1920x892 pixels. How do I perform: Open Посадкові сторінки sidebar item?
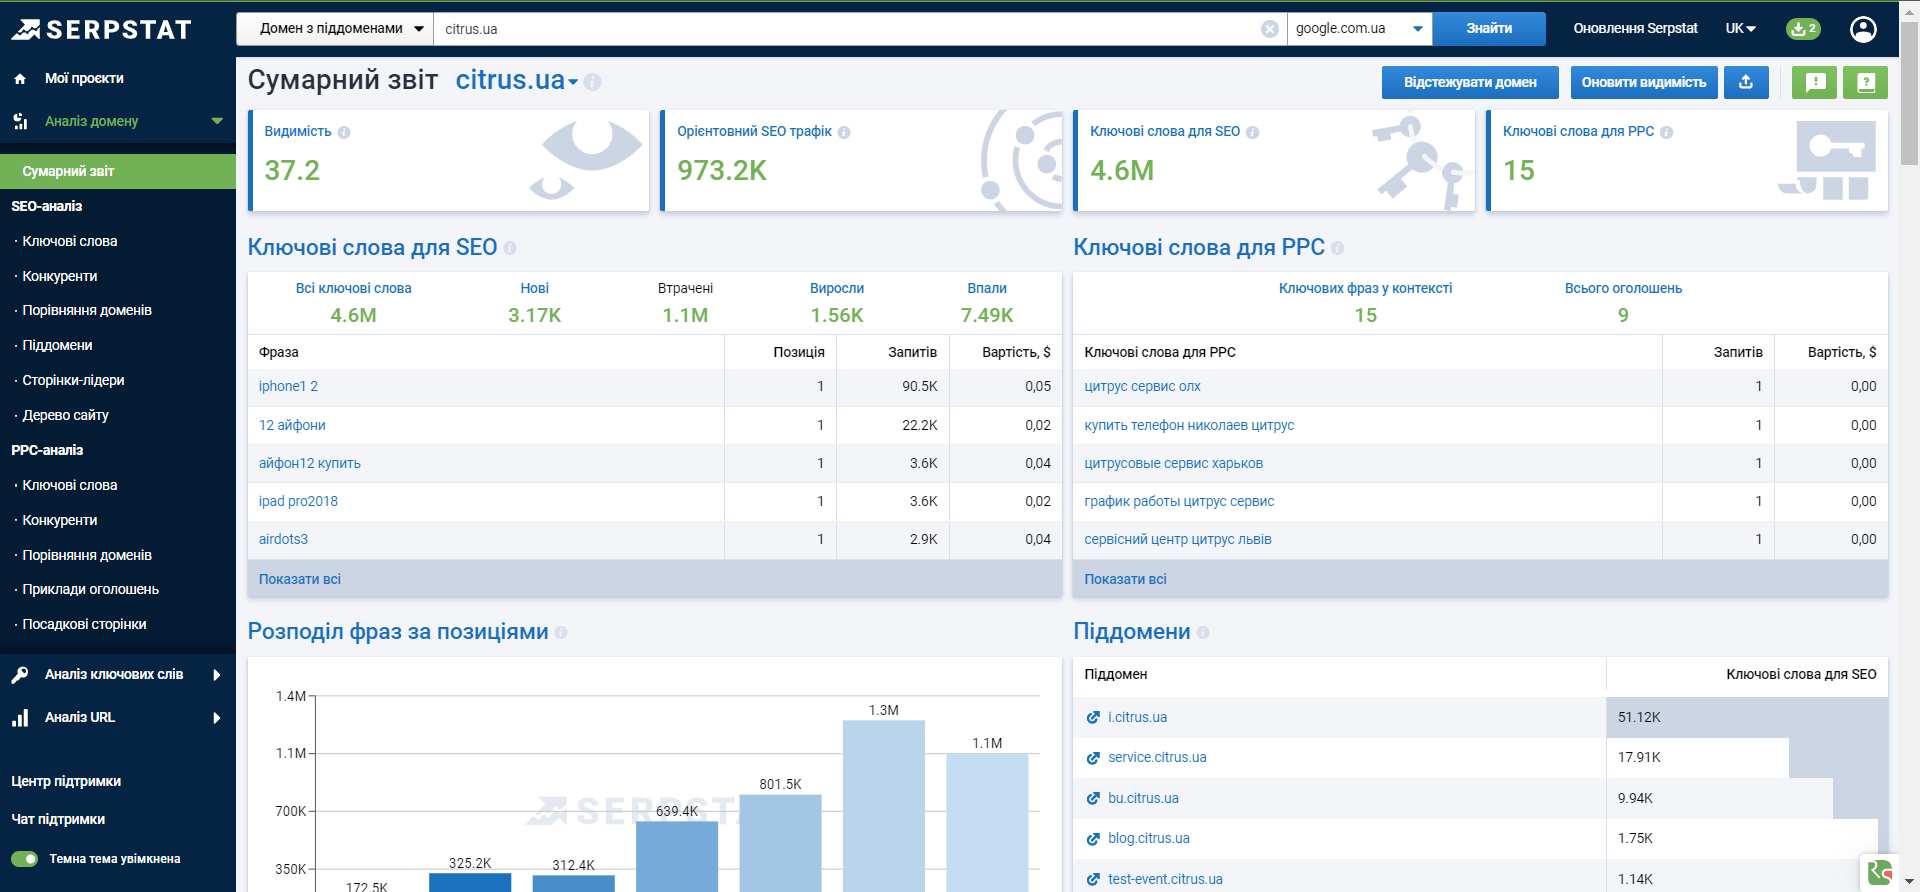(x=84, y=624)
